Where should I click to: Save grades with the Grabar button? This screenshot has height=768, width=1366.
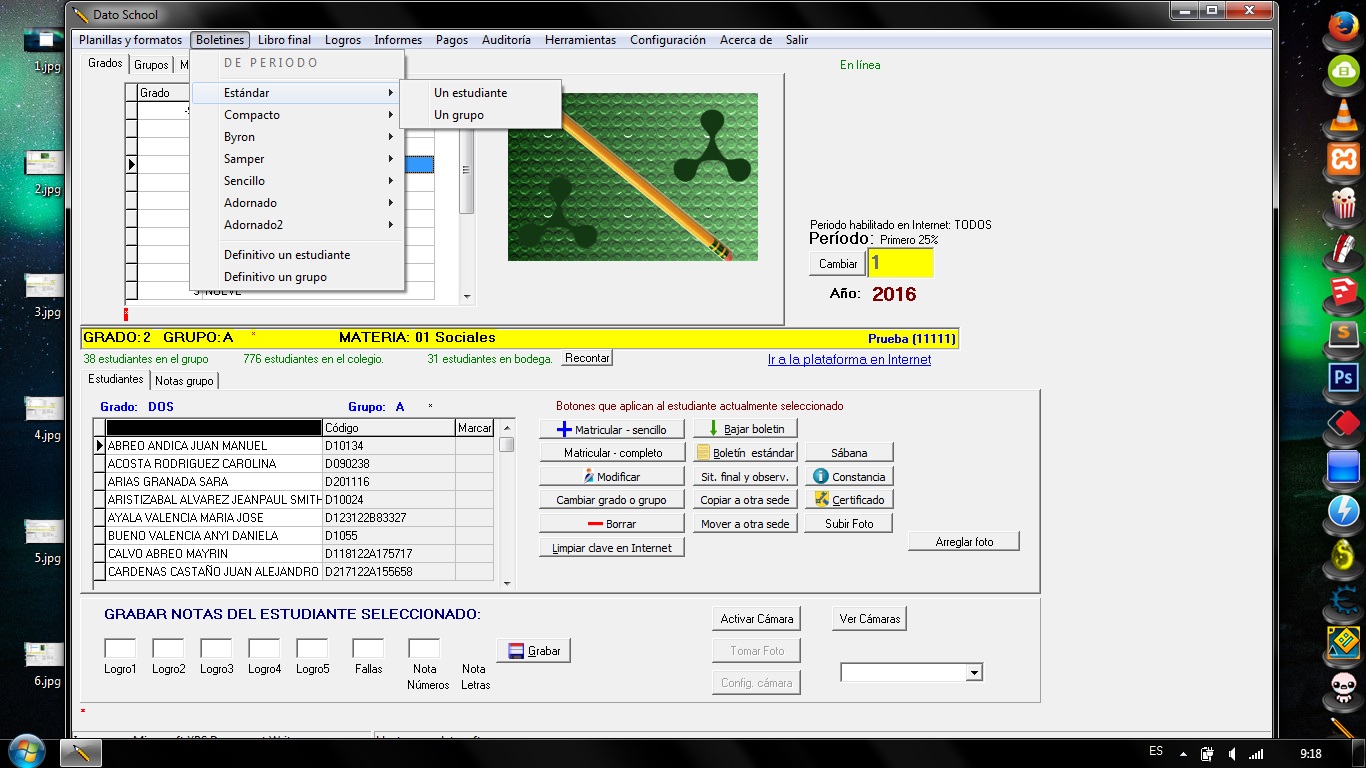pyautogui.click(x=534, y=651)
